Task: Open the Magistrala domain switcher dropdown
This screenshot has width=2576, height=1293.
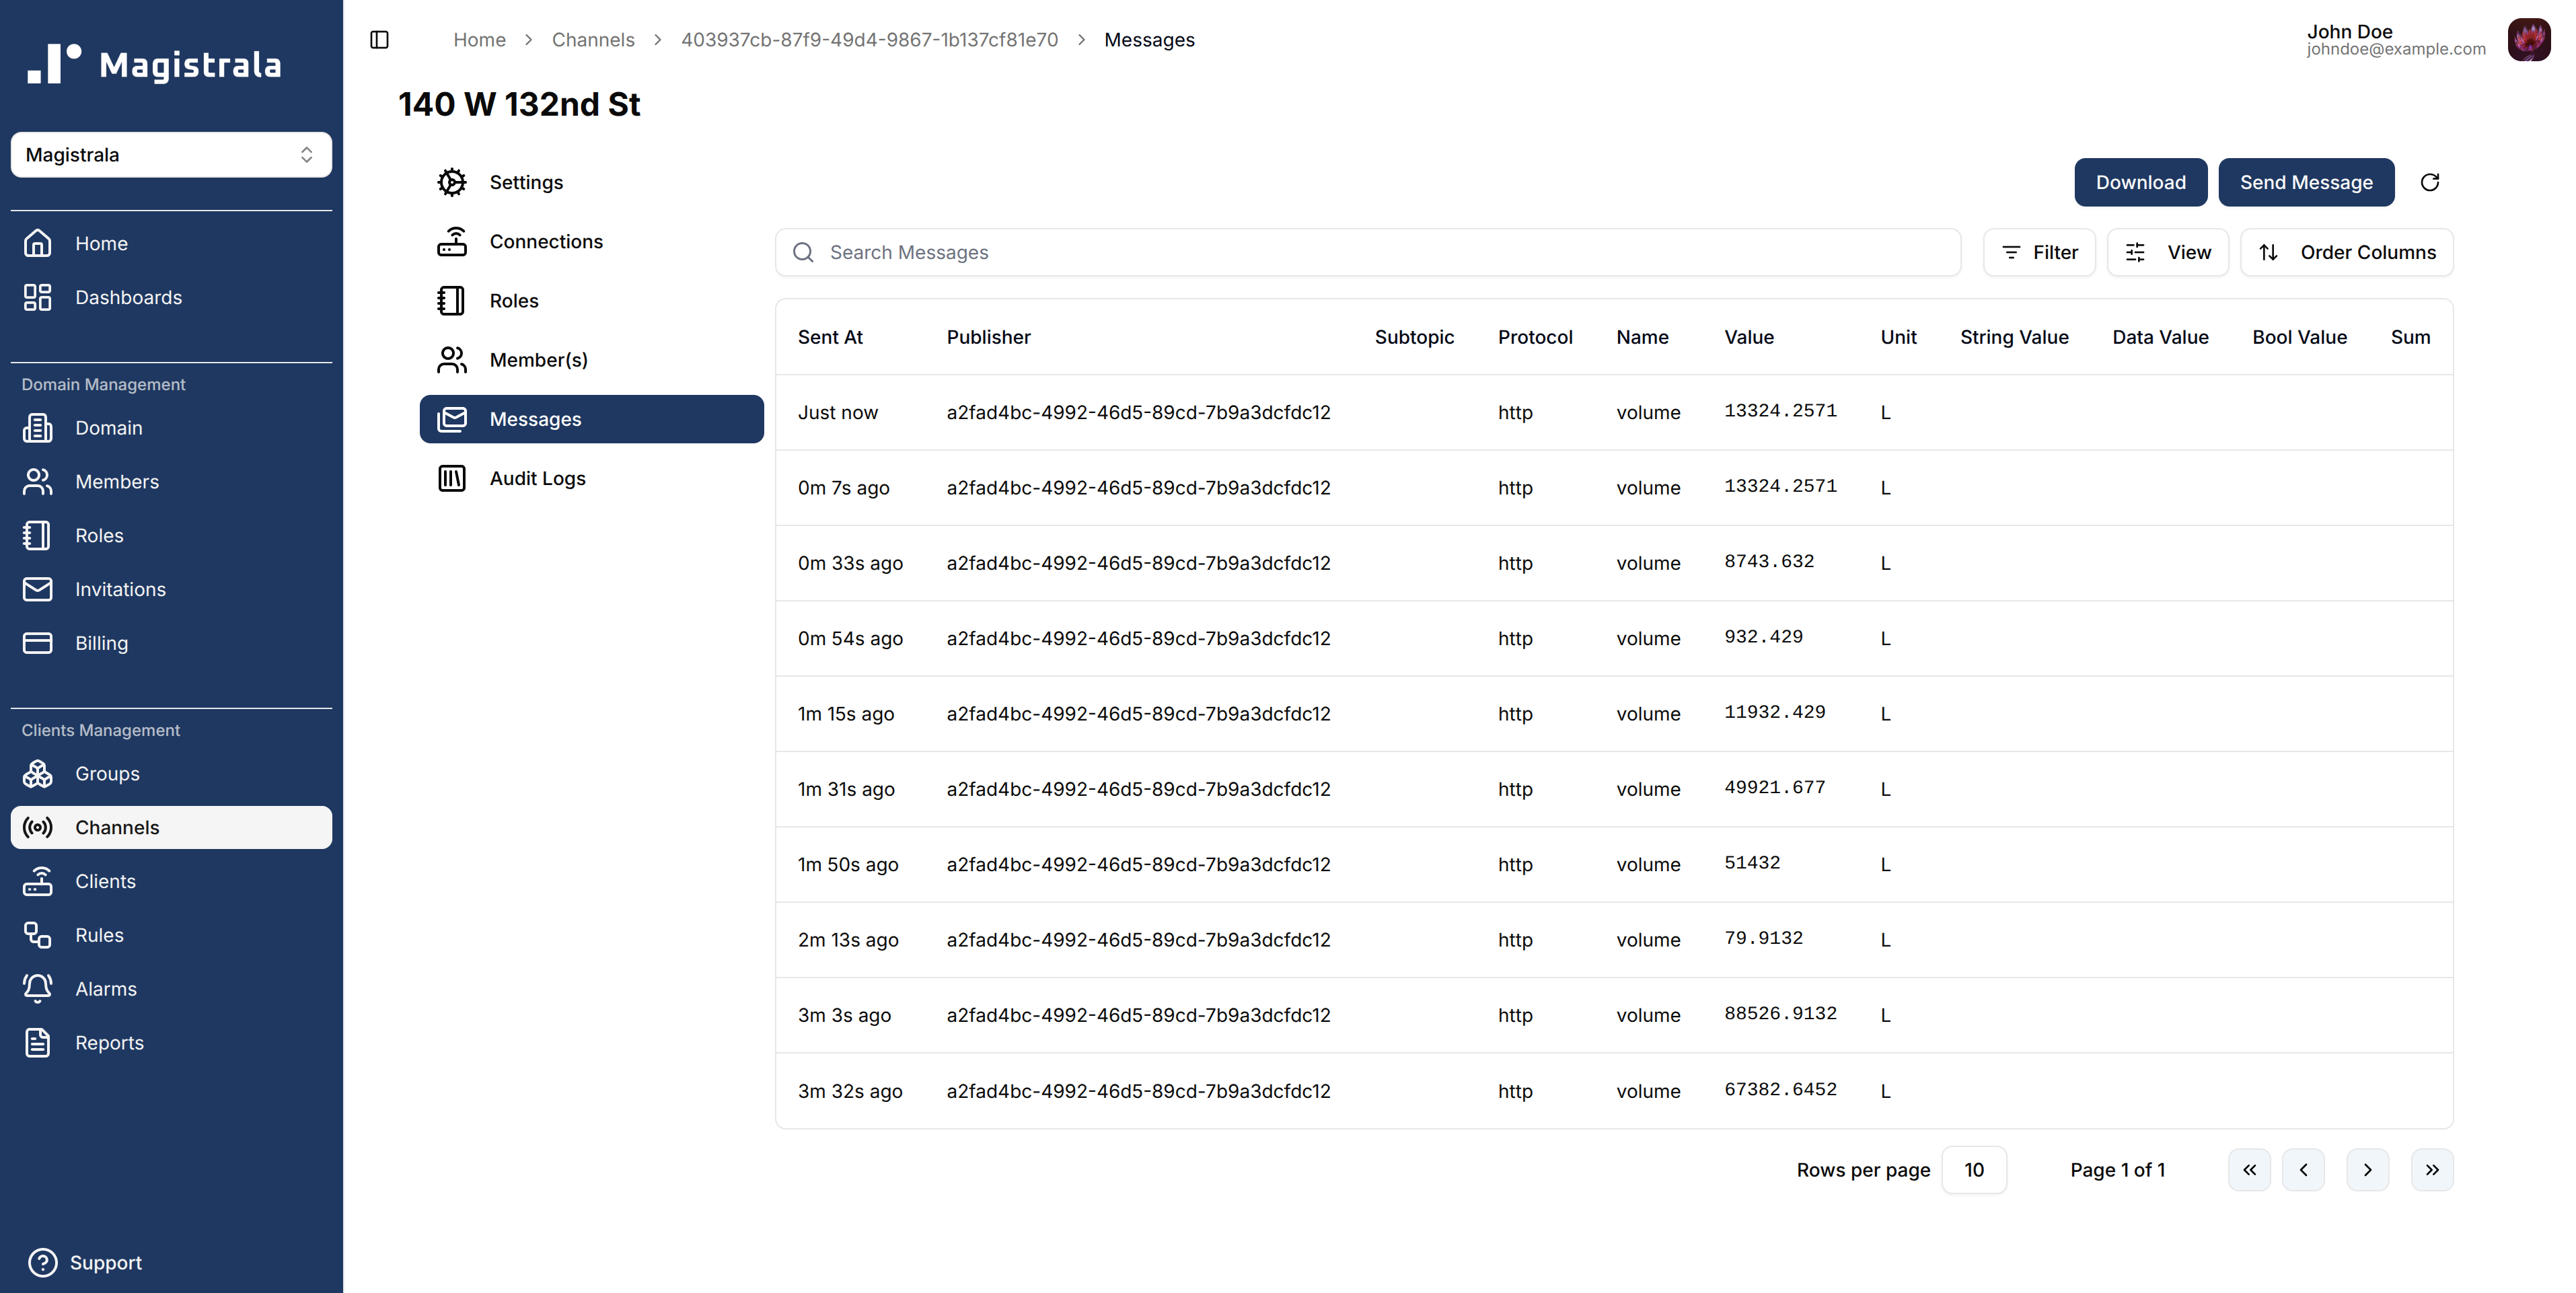Action: [x=171, y=155]
